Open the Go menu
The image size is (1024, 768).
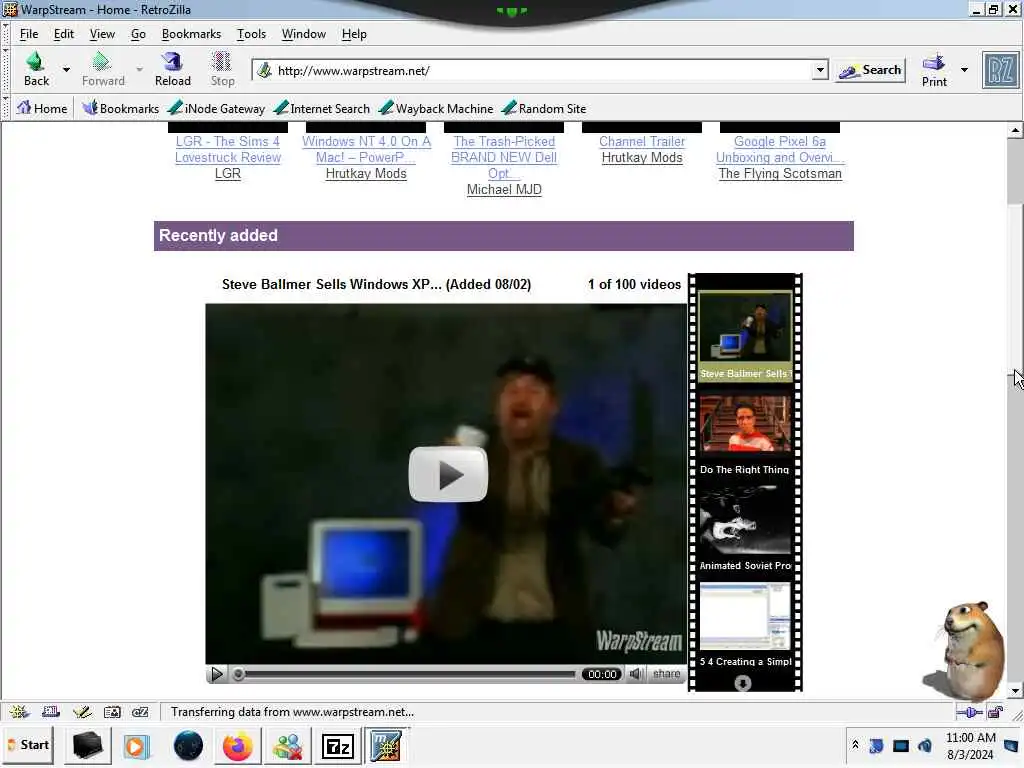coord(138,34)
